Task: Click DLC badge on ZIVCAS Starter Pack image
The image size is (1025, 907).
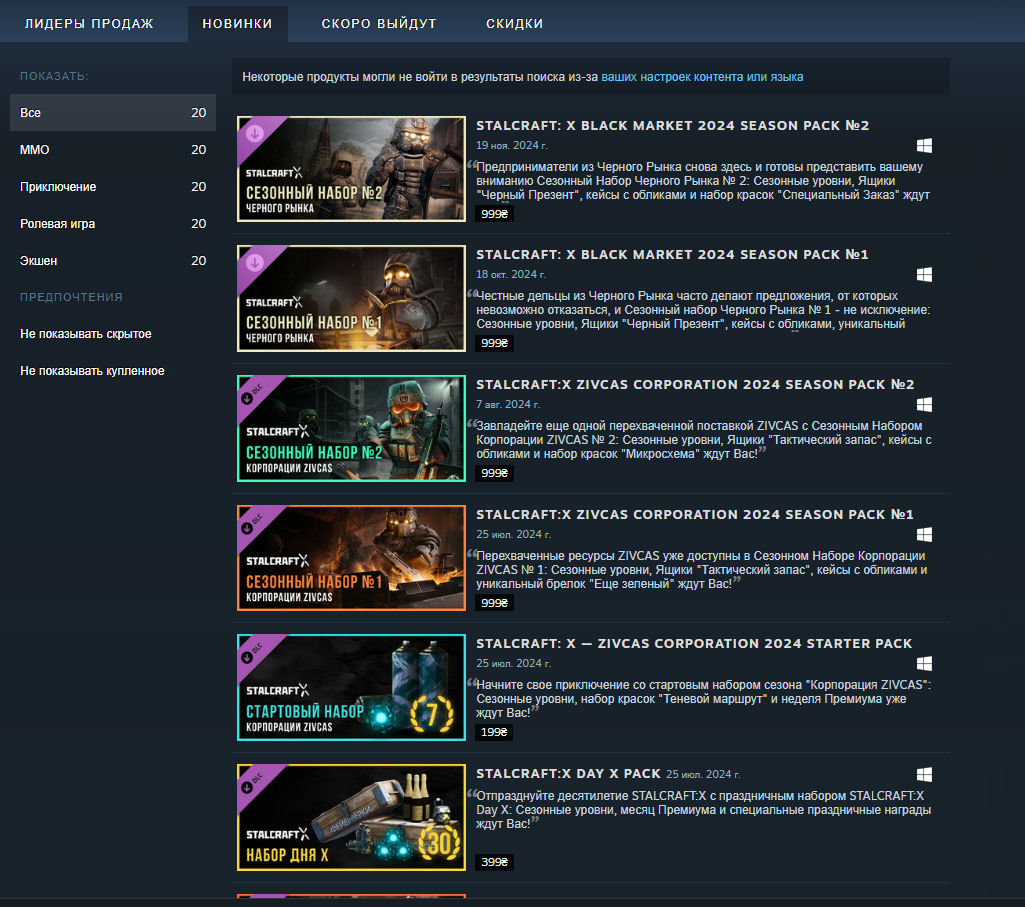Action: [251, 653]
